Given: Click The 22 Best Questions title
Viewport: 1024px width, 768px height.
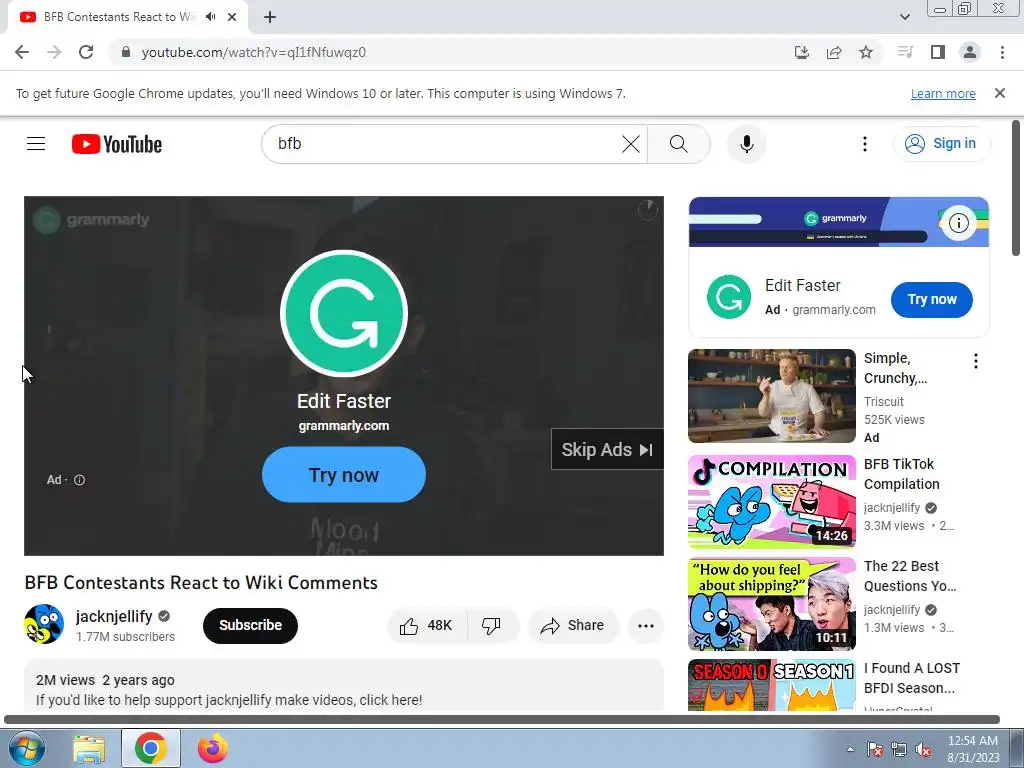Looking at the screenshot, I should [910, 576].
